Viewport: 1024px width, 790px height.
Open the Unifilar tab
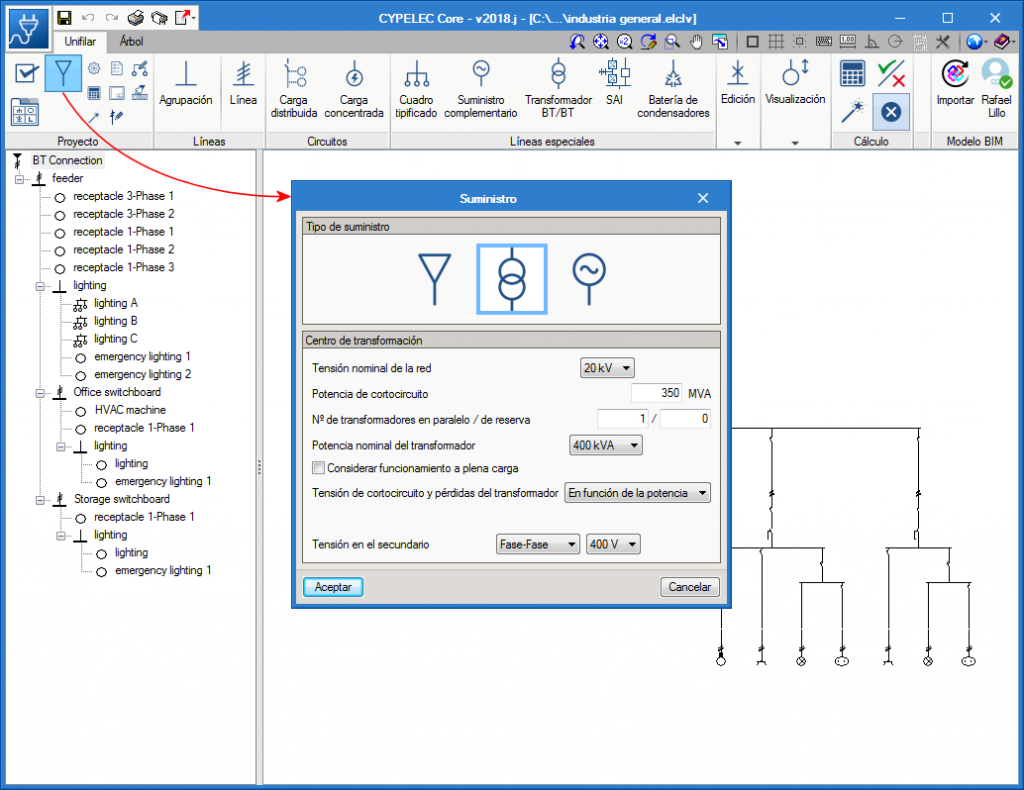click(x=80, y=42)
